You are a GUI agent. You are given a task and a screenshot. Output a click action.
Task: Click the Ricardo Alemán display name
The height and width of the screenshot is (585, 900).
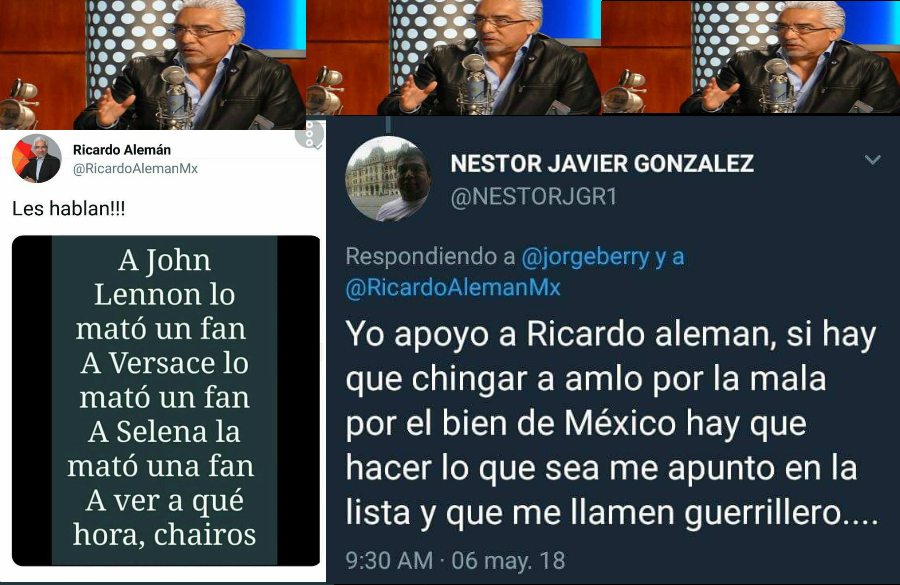[122, 150]
